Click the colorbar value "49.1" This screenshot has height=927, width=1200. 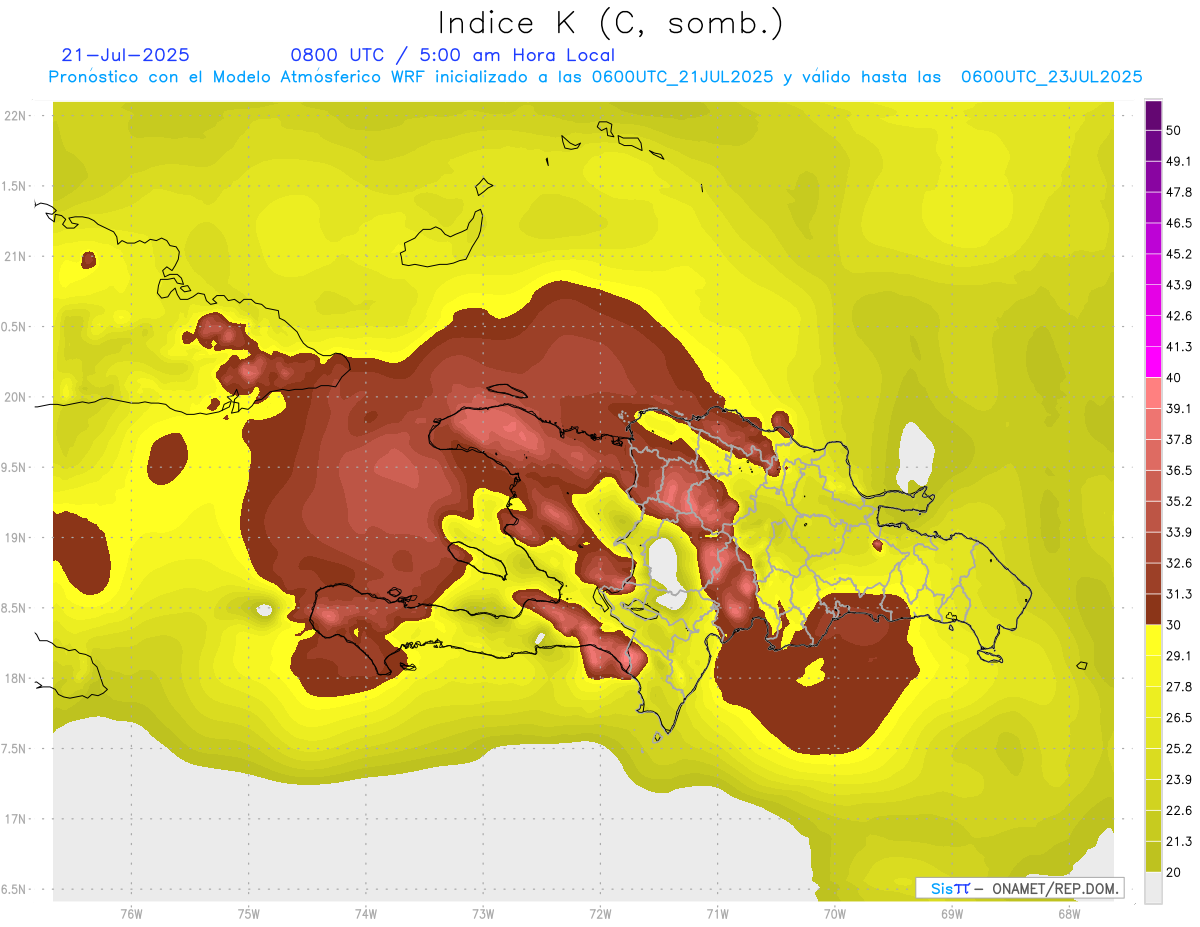[x=1179, y=162]
